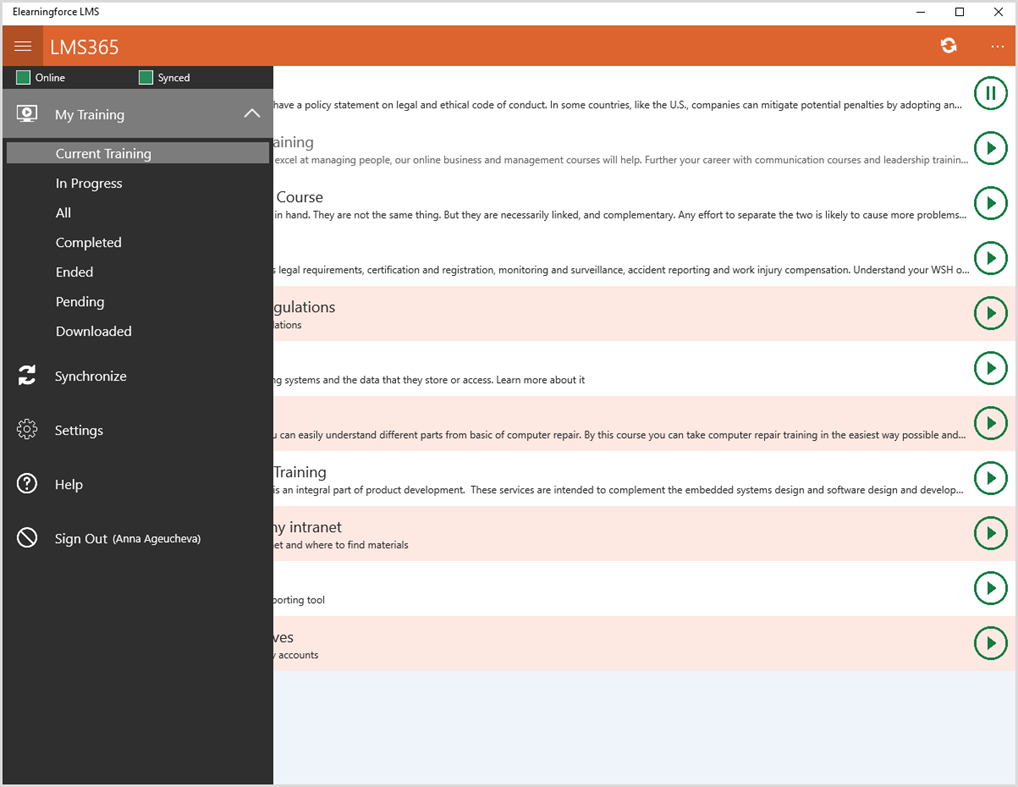Open the Completed trainings list

coord(88,242)
